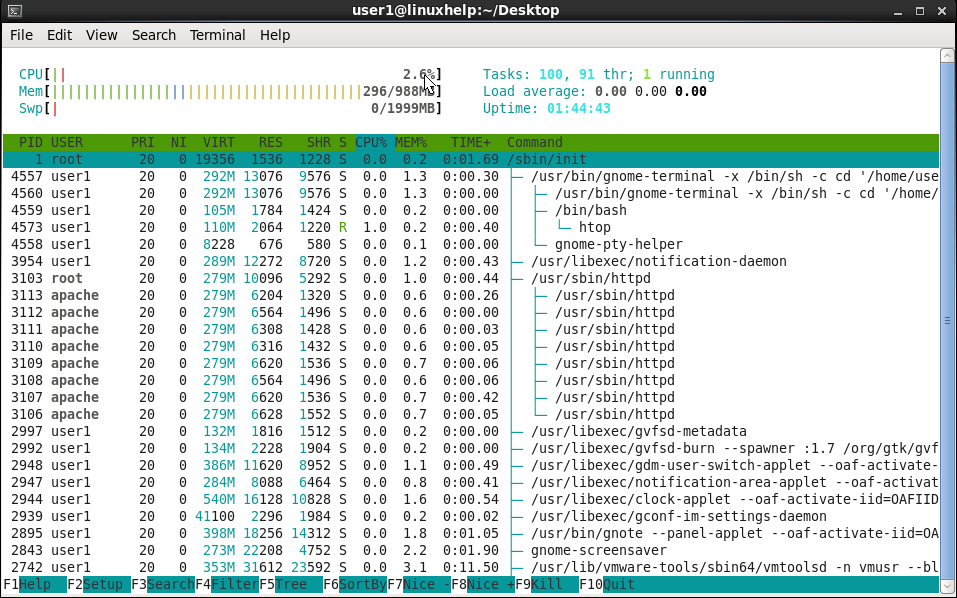Select the /sbin/init process row
This screenshot has width=957, height=598.
(471, 159)
